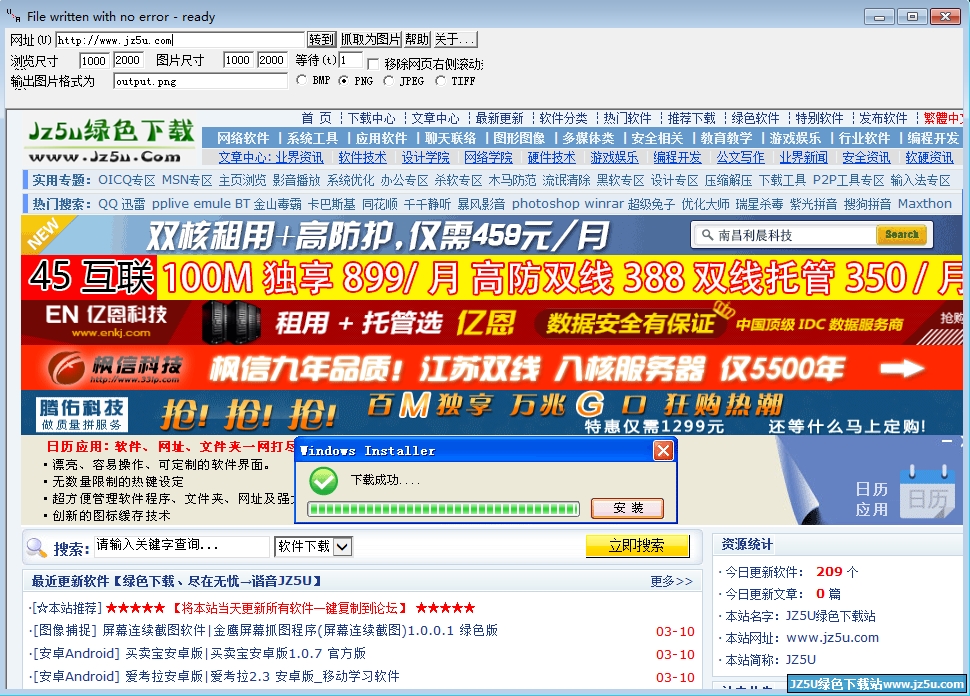Select the TIFF output format

[x=440, y=80]
